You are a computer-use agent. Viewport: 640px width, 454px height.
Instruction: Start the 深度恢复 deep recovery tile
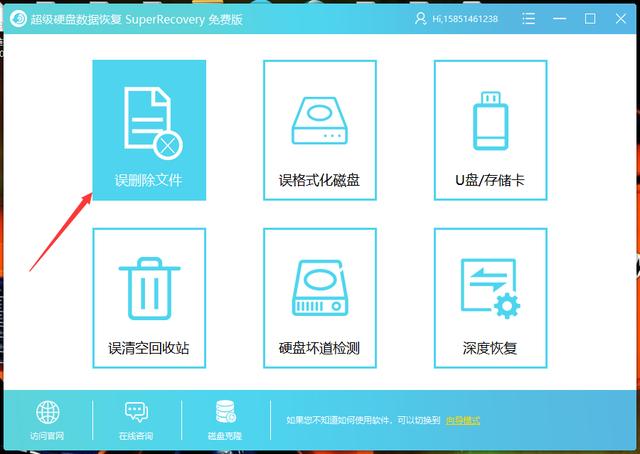tap(490, 298)
